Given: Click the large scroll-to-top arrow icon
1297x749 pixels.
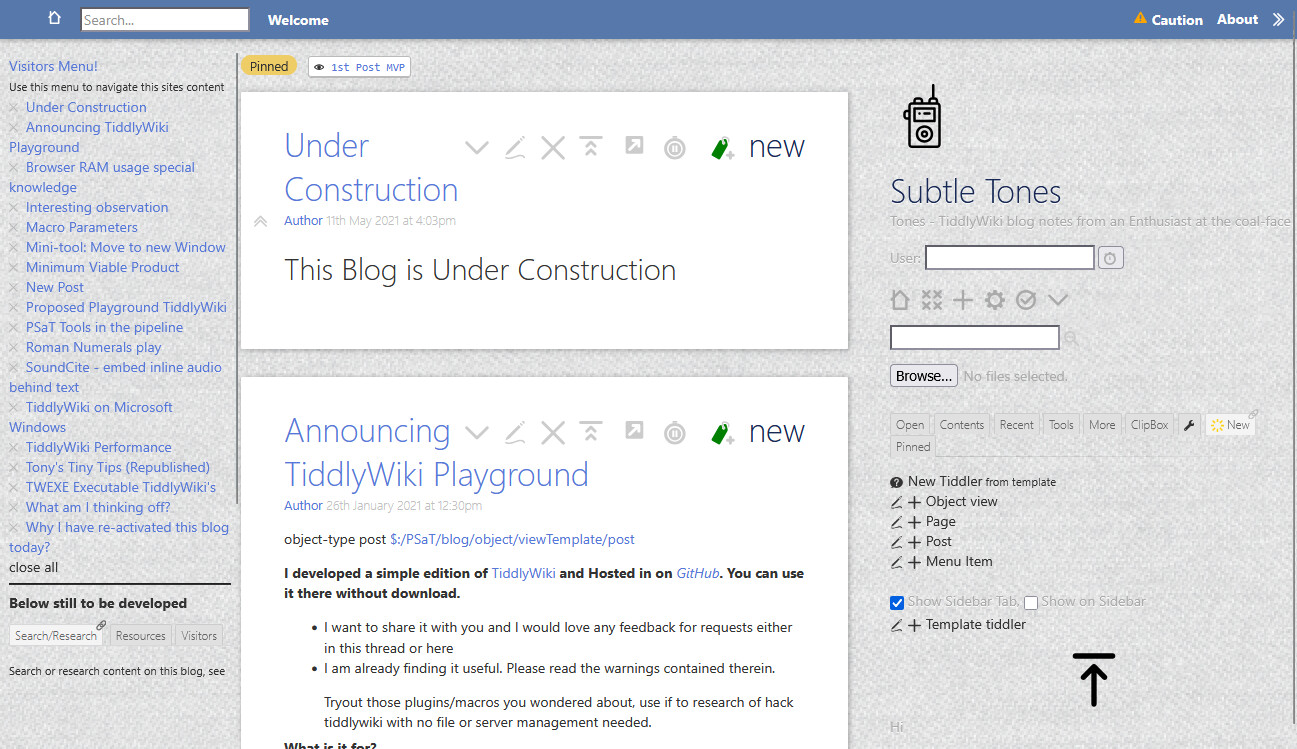Looking at the screenshot, I should pyautogui.click(x=1093, y=680).
